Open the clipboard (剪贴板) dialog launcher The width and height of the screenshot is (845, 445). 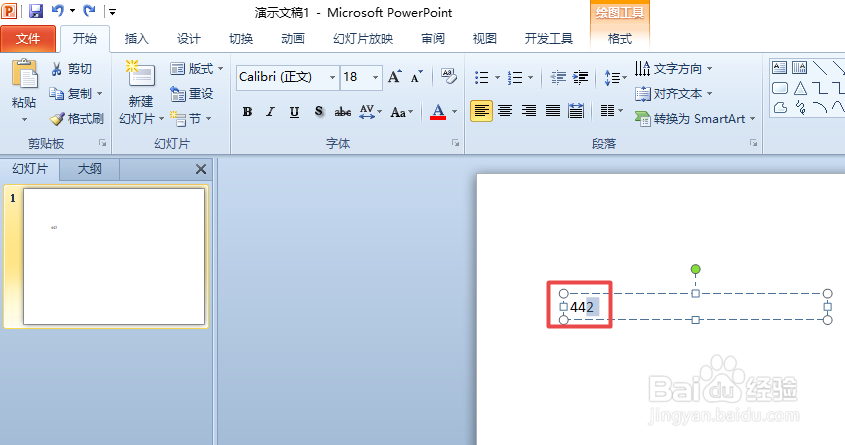[102, 143]
